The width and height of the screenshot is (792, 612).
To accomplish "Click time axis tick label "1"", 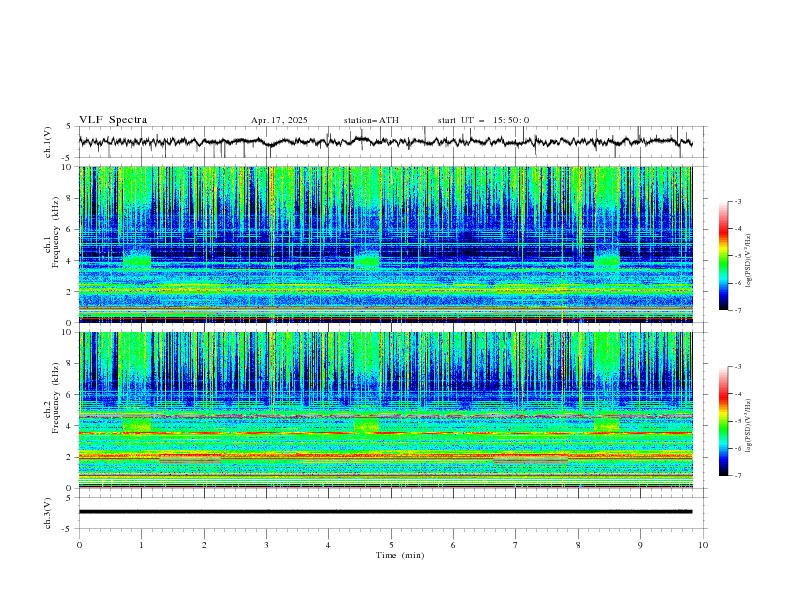I will (141, 545).
